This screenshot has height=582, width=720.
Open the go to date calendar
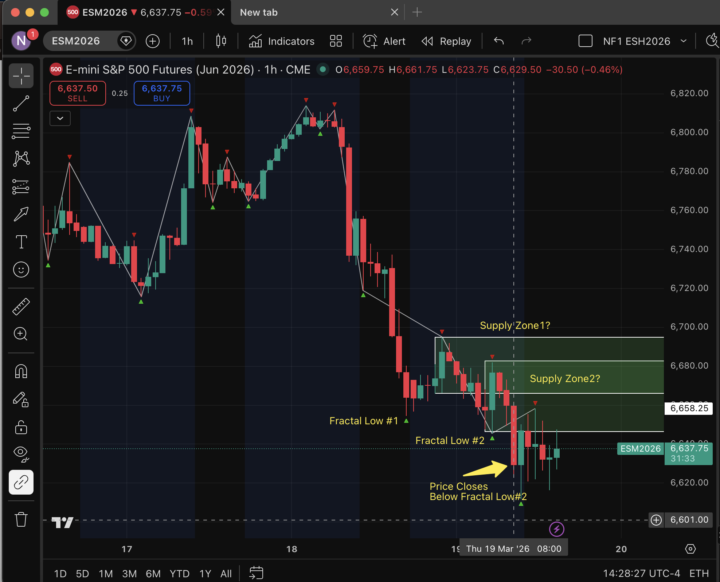[x=256, y=573]
